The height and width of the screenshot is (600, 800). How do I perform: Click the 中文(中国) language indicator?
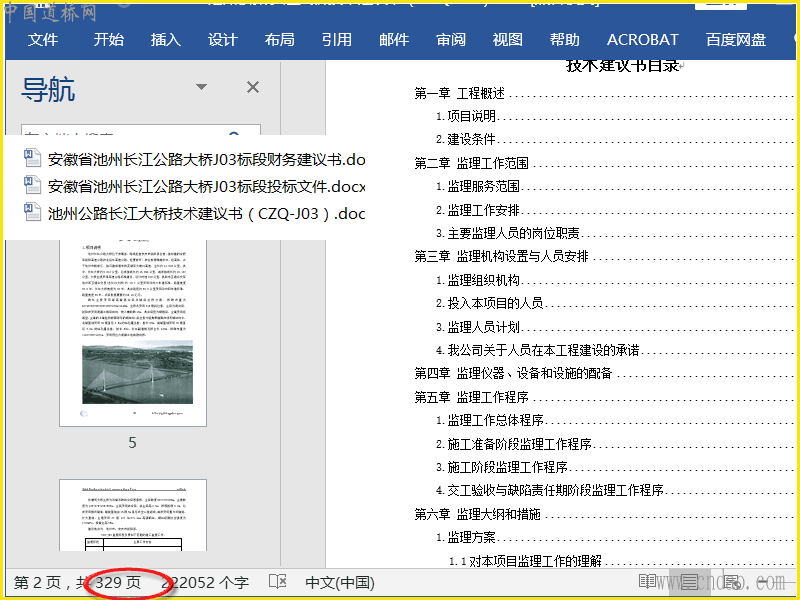(x=340, y=582)
